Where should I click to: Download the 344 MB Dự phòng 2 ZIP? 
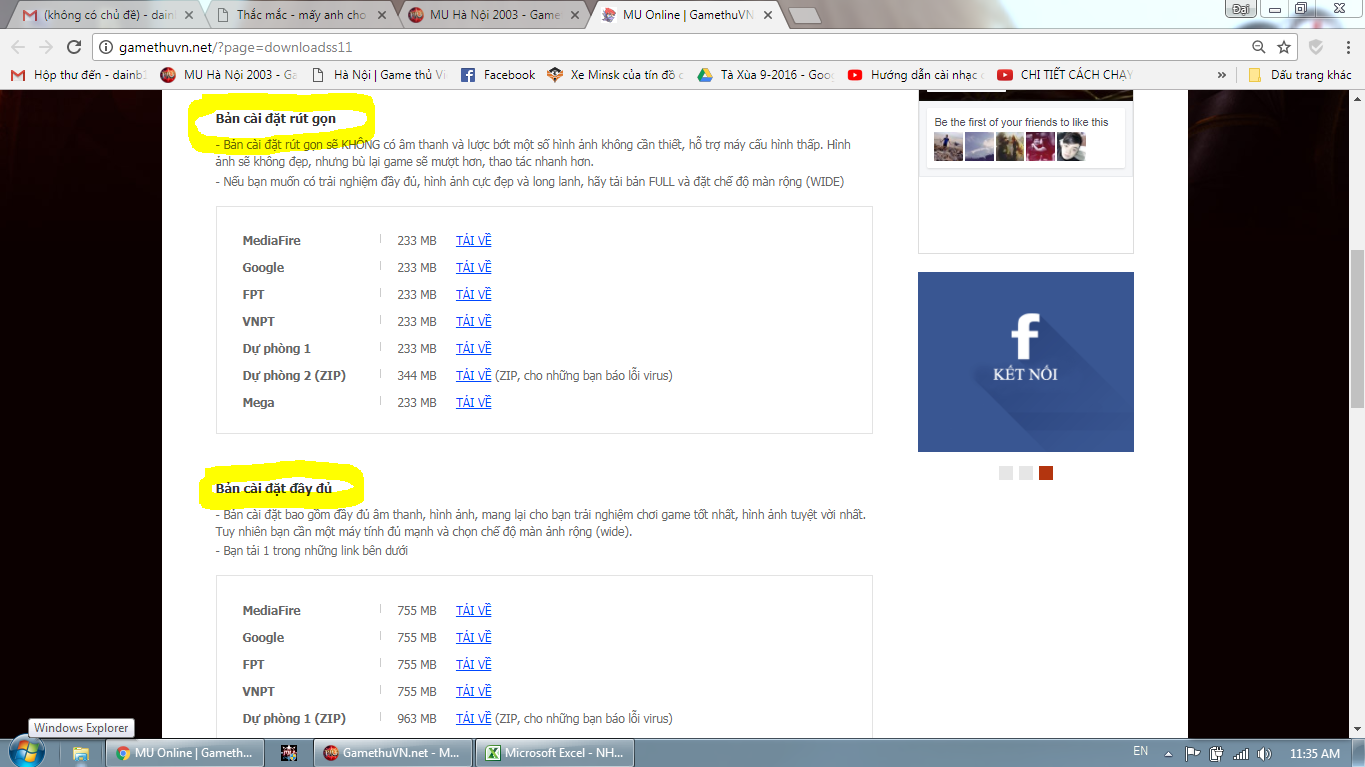click(x=473, y=376)
